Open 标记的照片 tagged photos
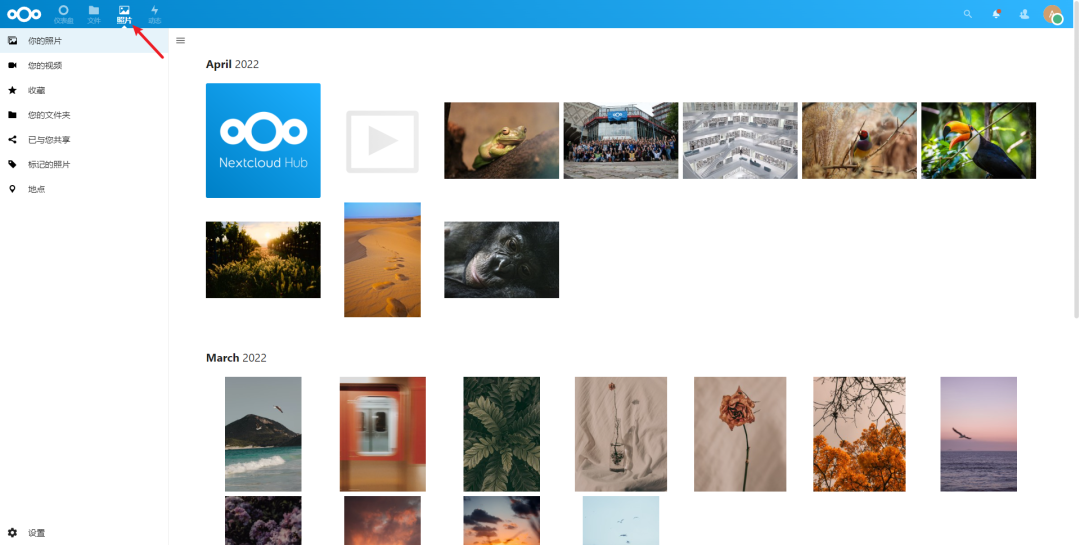 pyautogui.click(x=84, y=165)
